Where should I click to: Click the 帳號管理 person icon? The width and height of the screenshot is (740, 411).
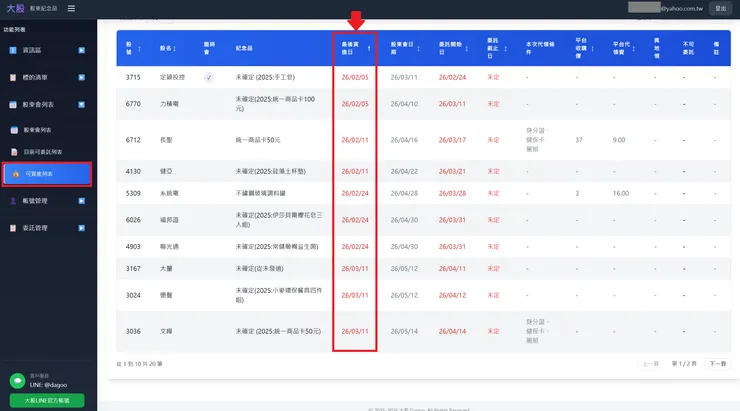click(x=13, y=201)
